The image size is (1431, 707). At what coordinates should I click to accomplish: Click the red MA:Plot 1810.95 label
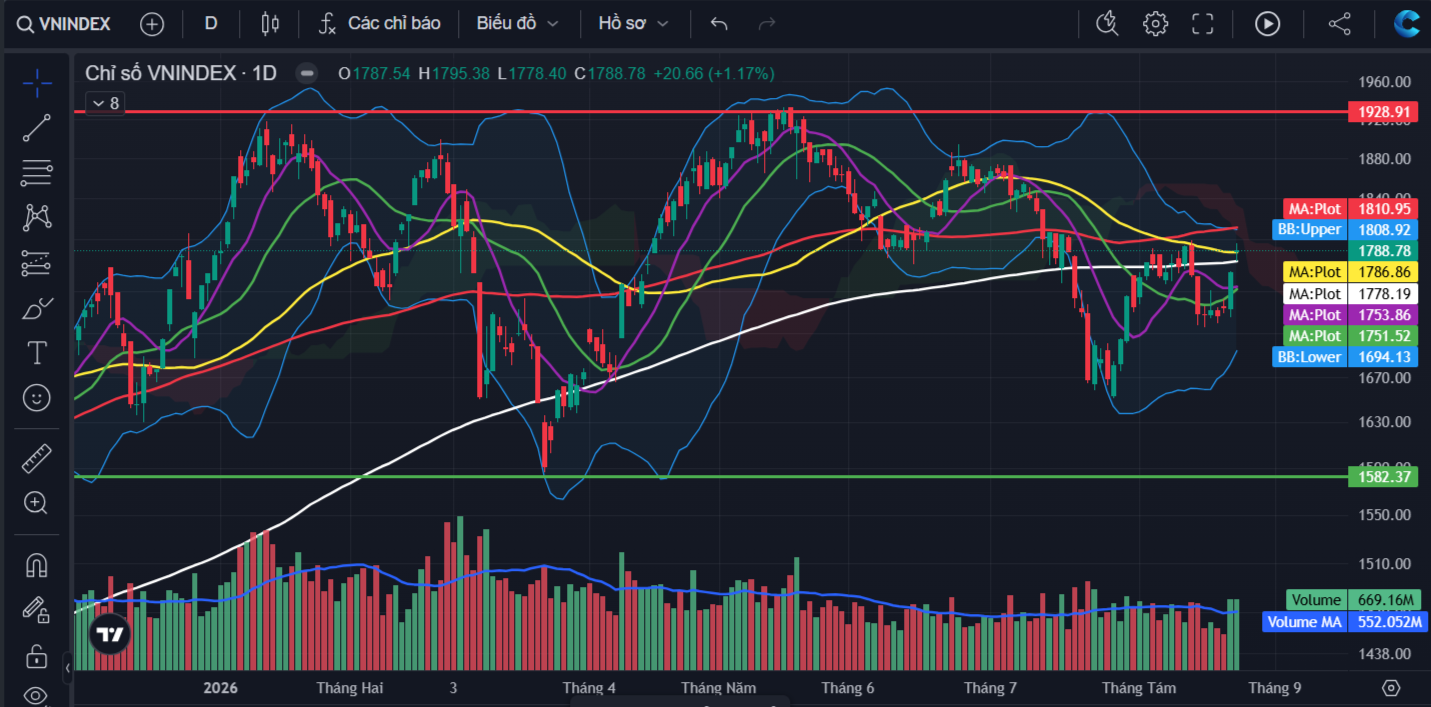pyautogui.click(x=1350, y=209)
